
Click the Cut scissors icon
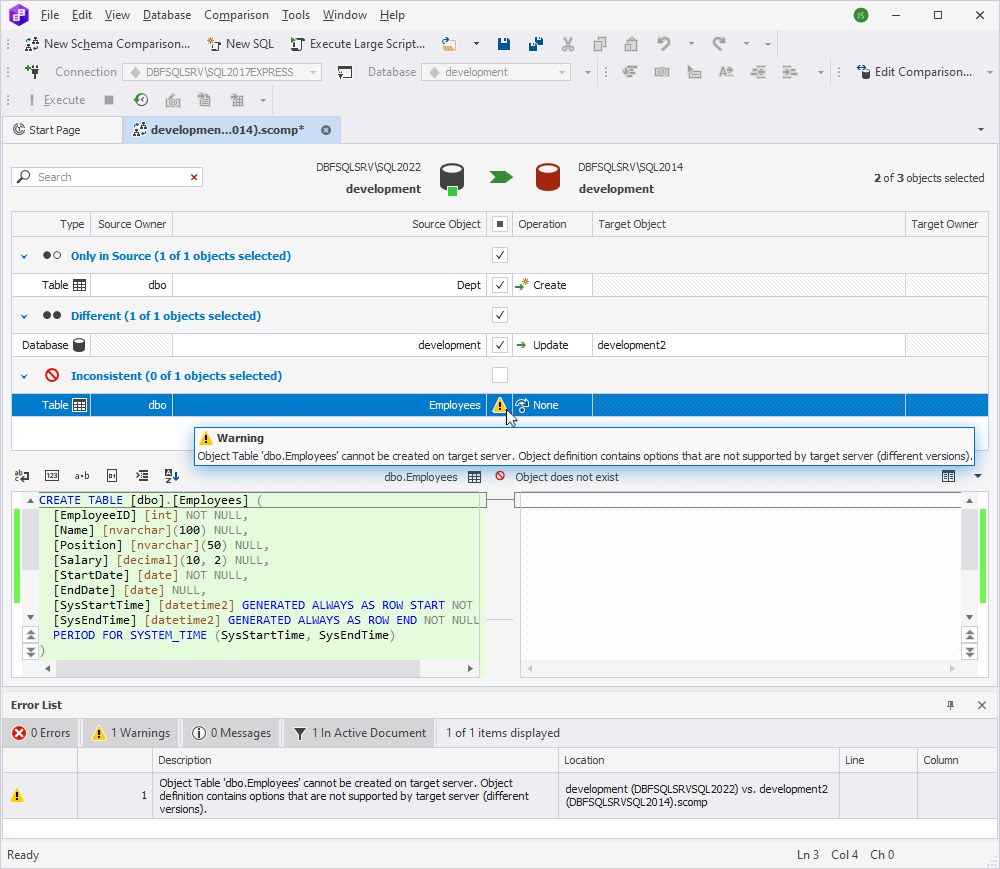pyautogui.click(x=568, y=44)
